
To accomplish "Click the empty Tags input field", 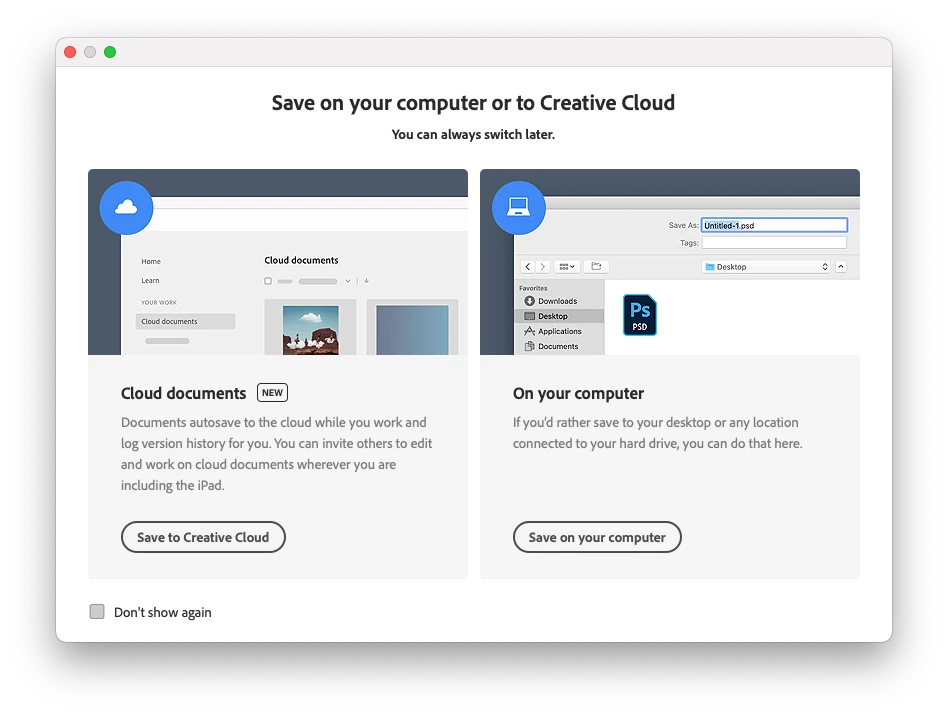I will (774, 242).
